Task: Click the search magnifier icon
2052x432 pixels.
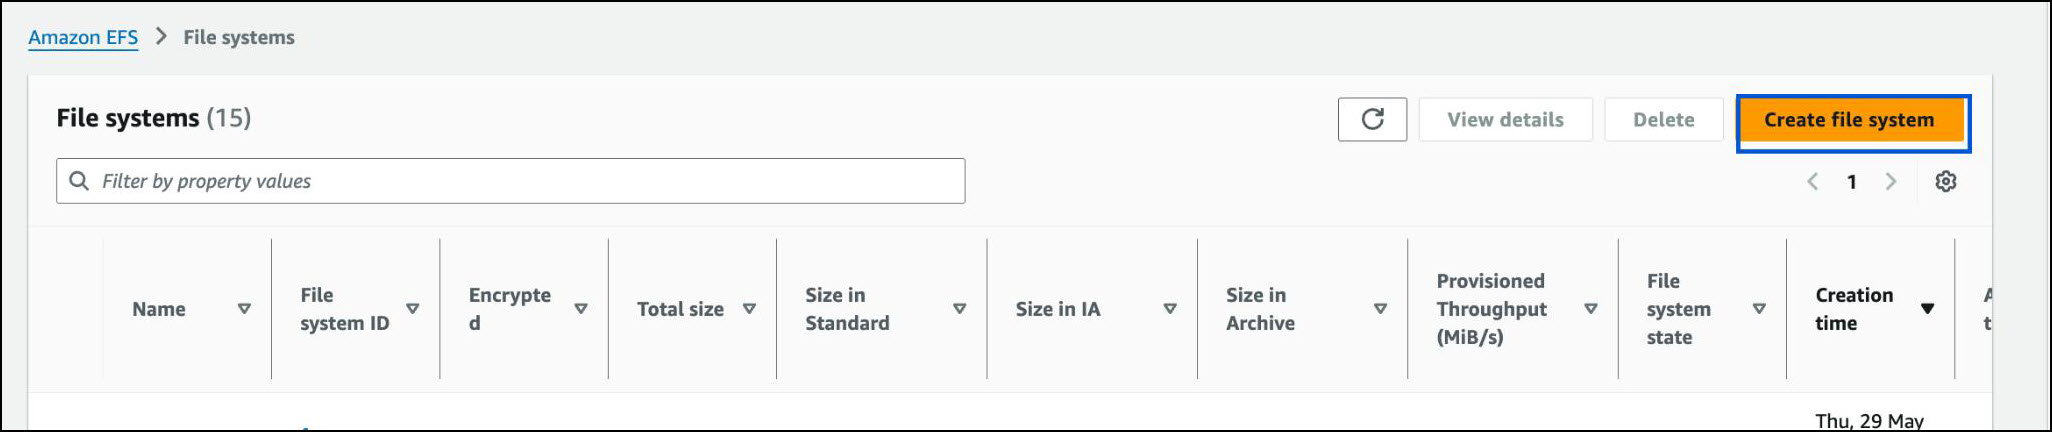Action: click(79, 181)
